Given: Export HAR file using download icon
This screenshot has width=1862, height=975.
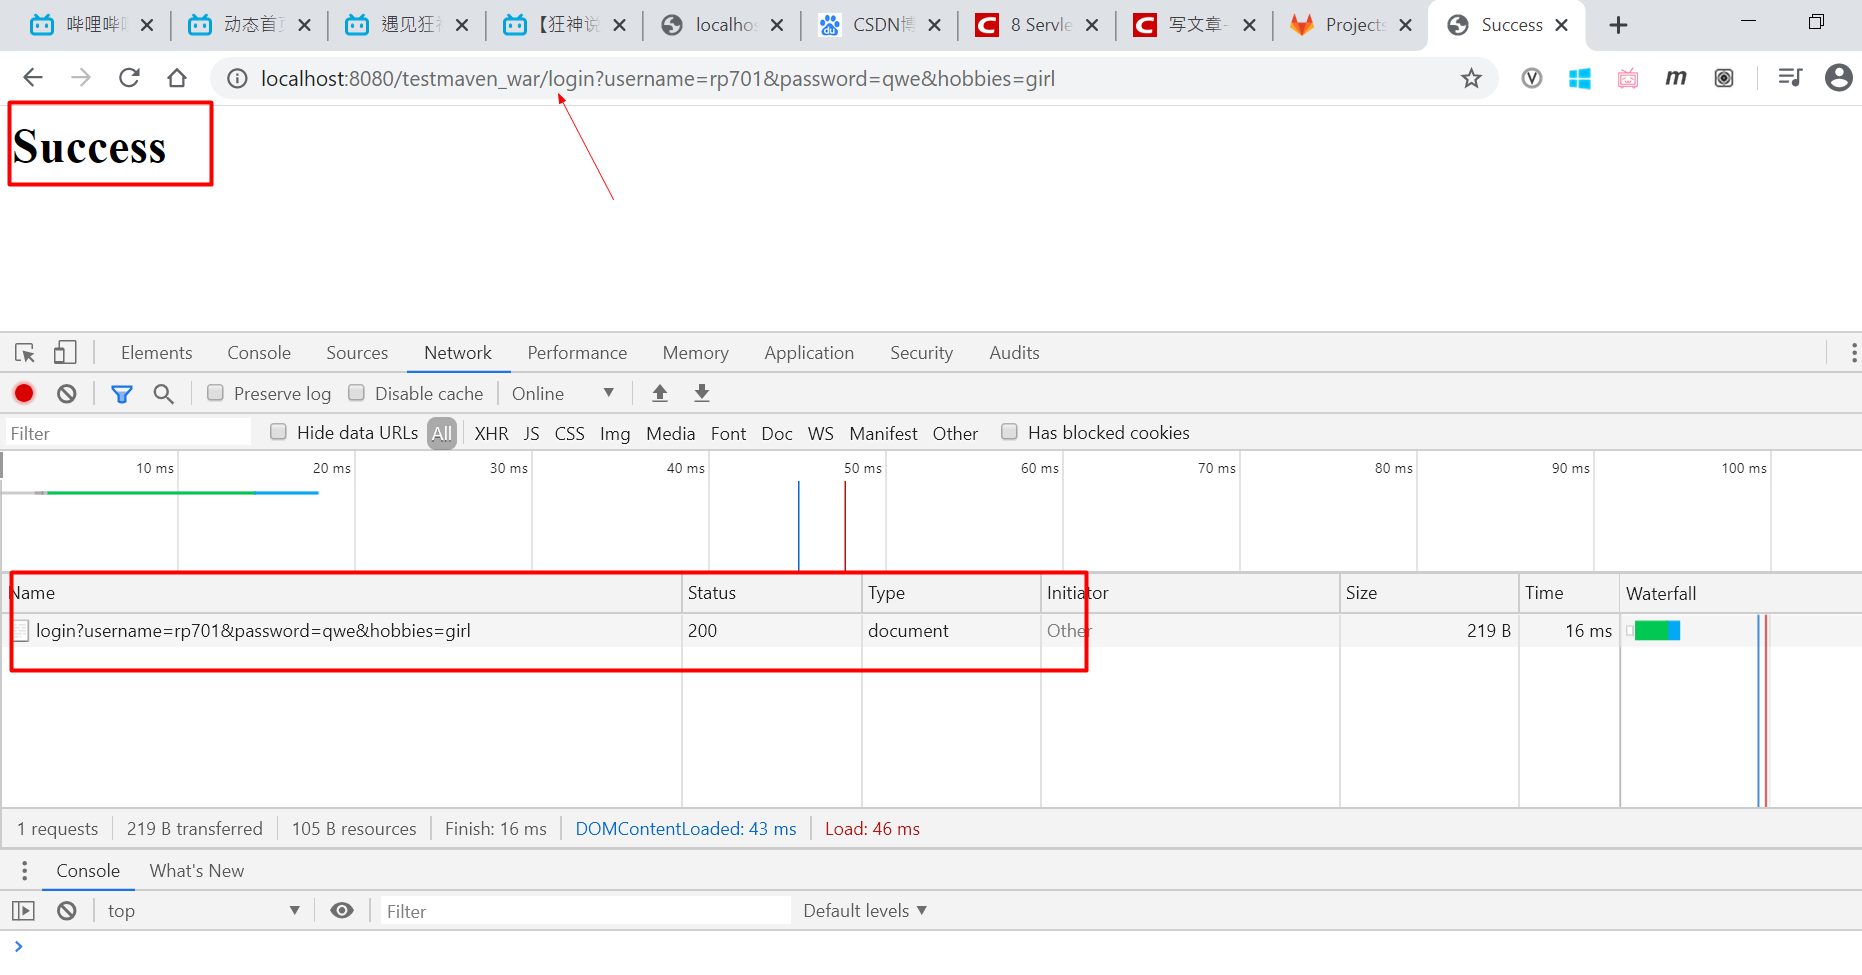Looking at the screenshot, I should pos(701,393).
